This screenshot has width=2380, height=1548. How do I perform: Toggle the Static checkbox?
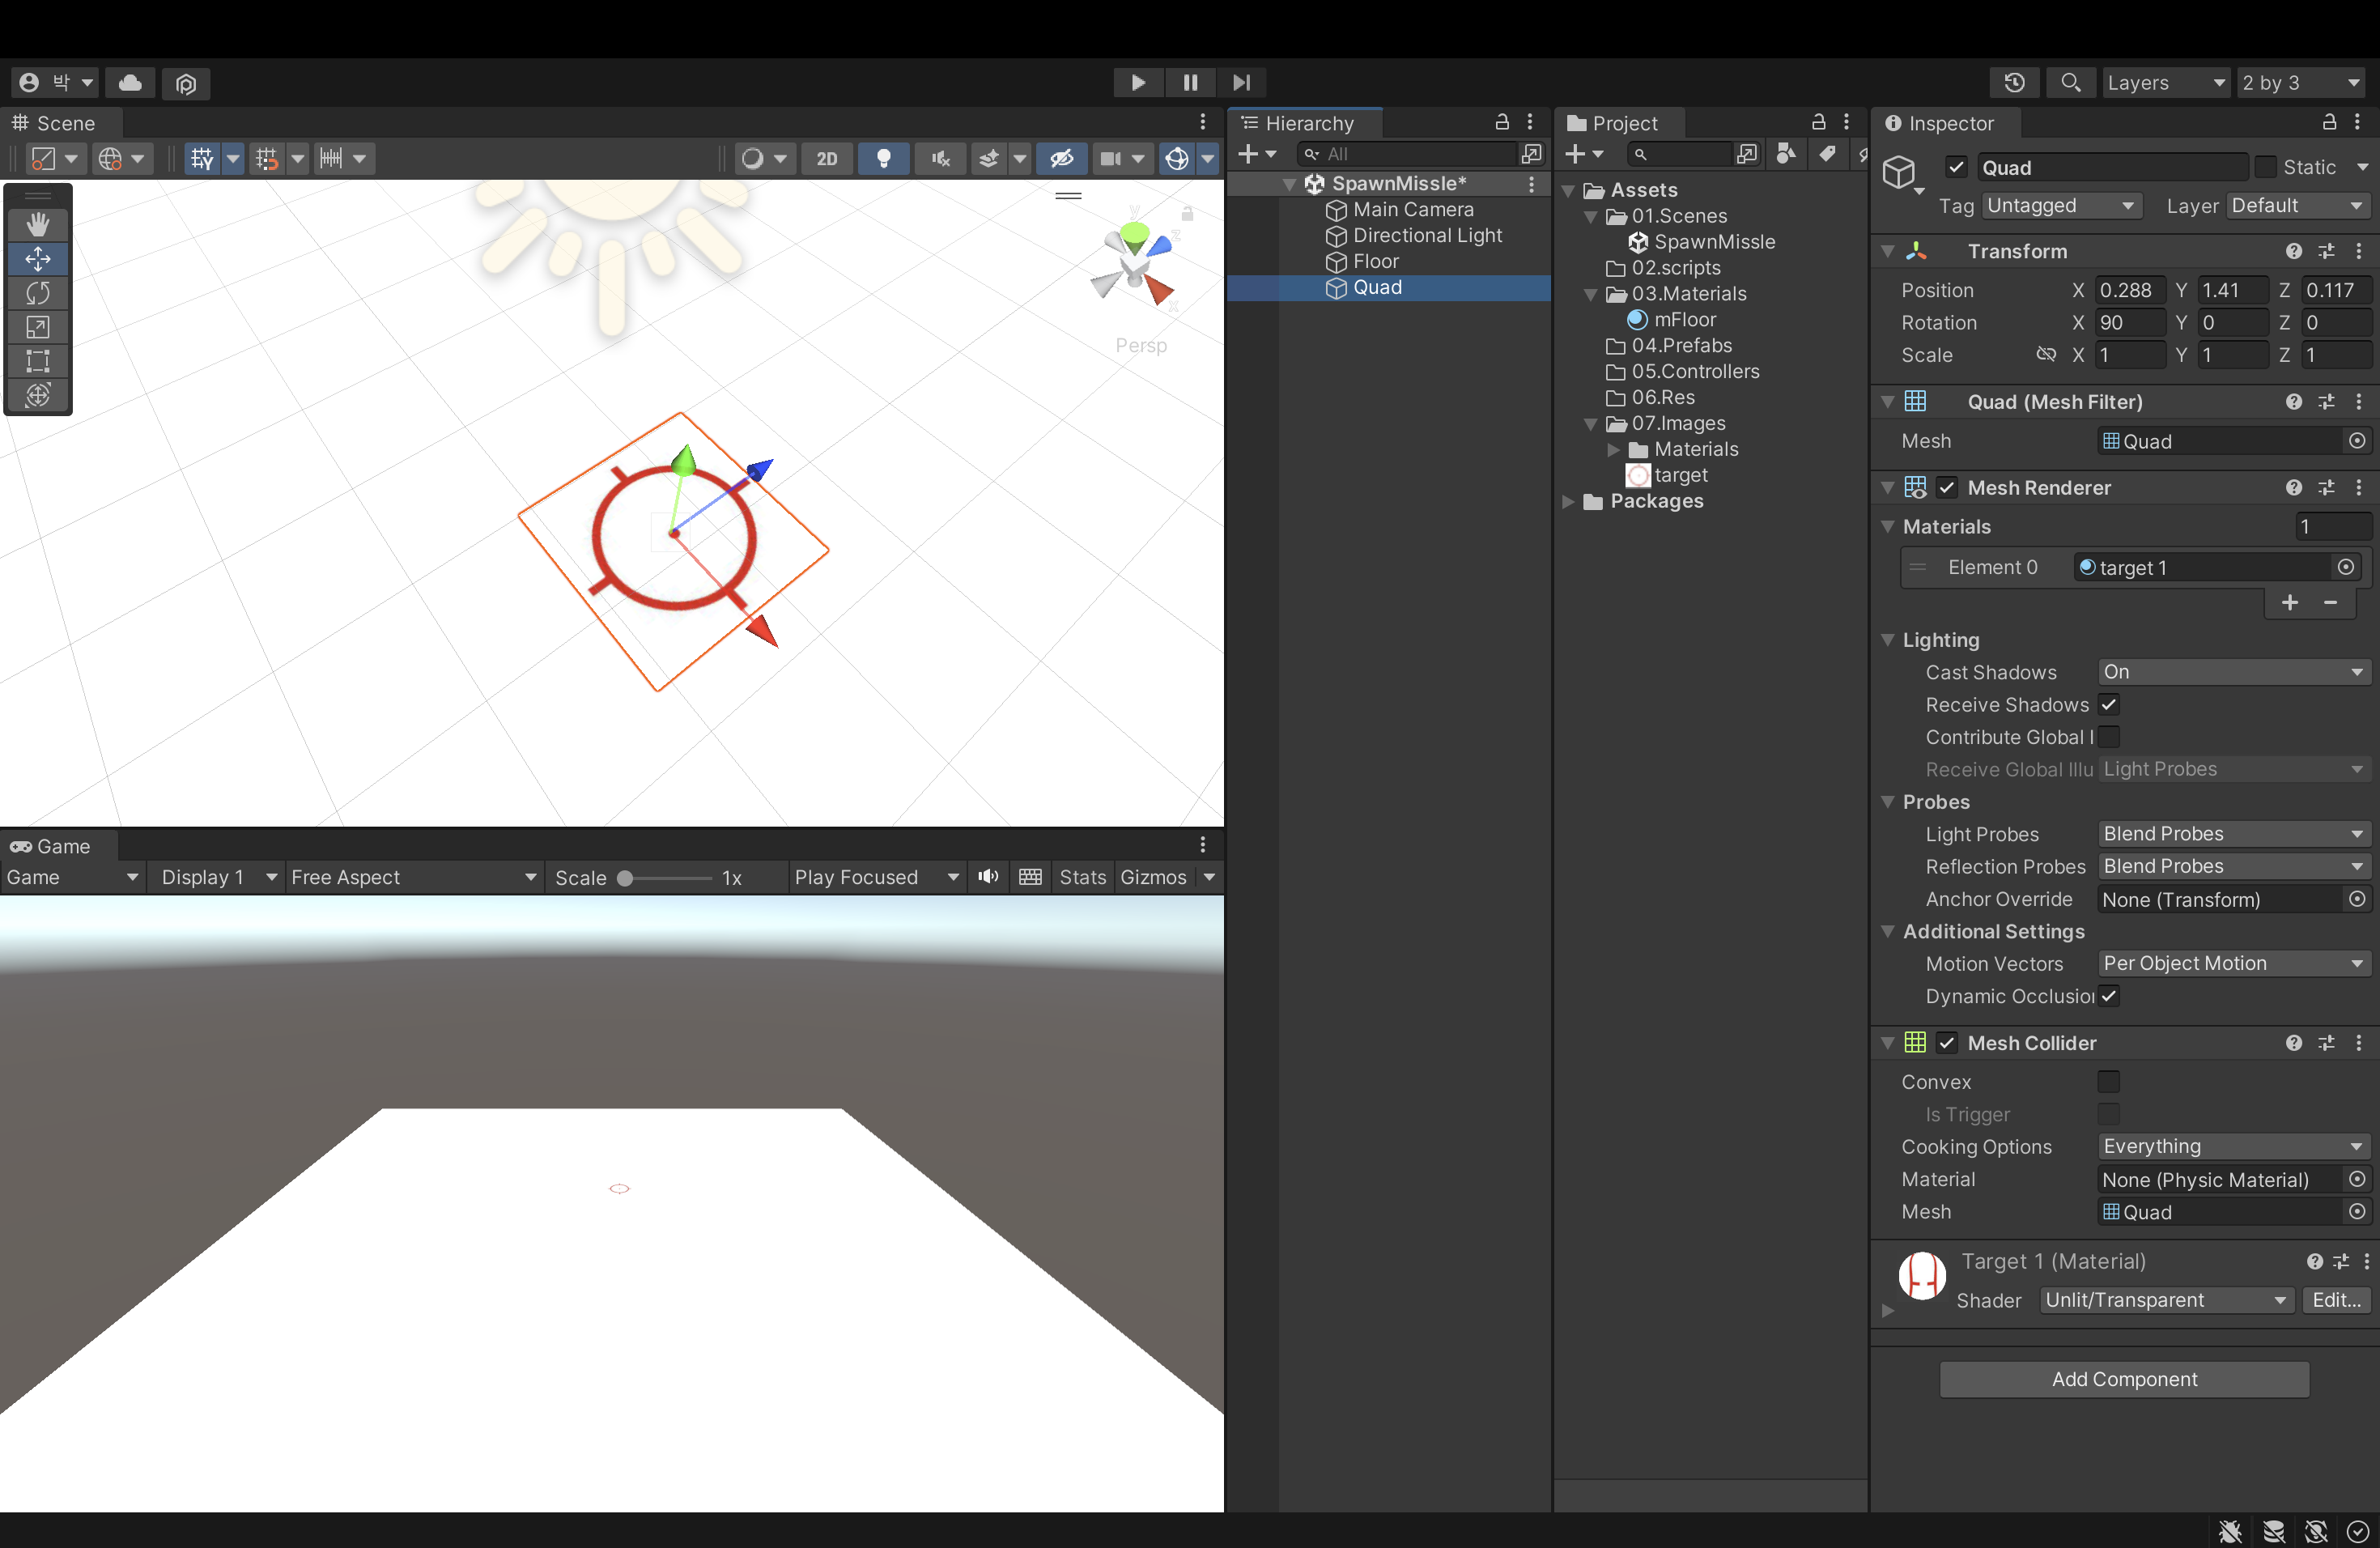[x=2266, y=167]
